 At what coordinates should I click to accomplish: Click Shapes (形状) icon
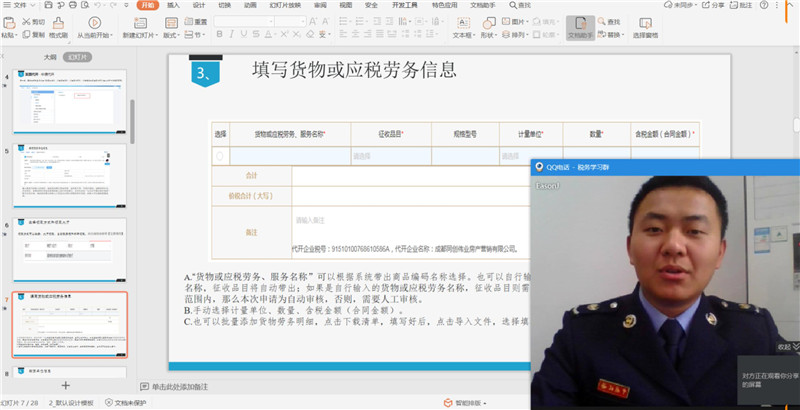point(489,22)
